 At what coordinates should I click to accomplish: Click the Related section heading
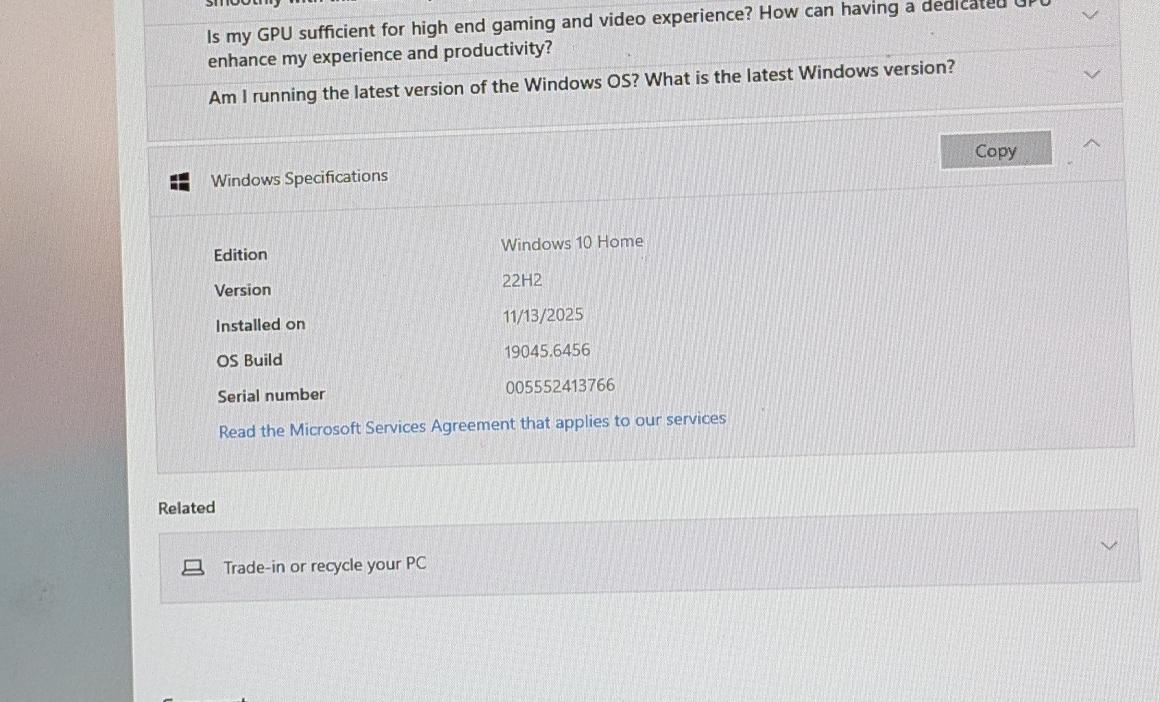pos(187,508)
